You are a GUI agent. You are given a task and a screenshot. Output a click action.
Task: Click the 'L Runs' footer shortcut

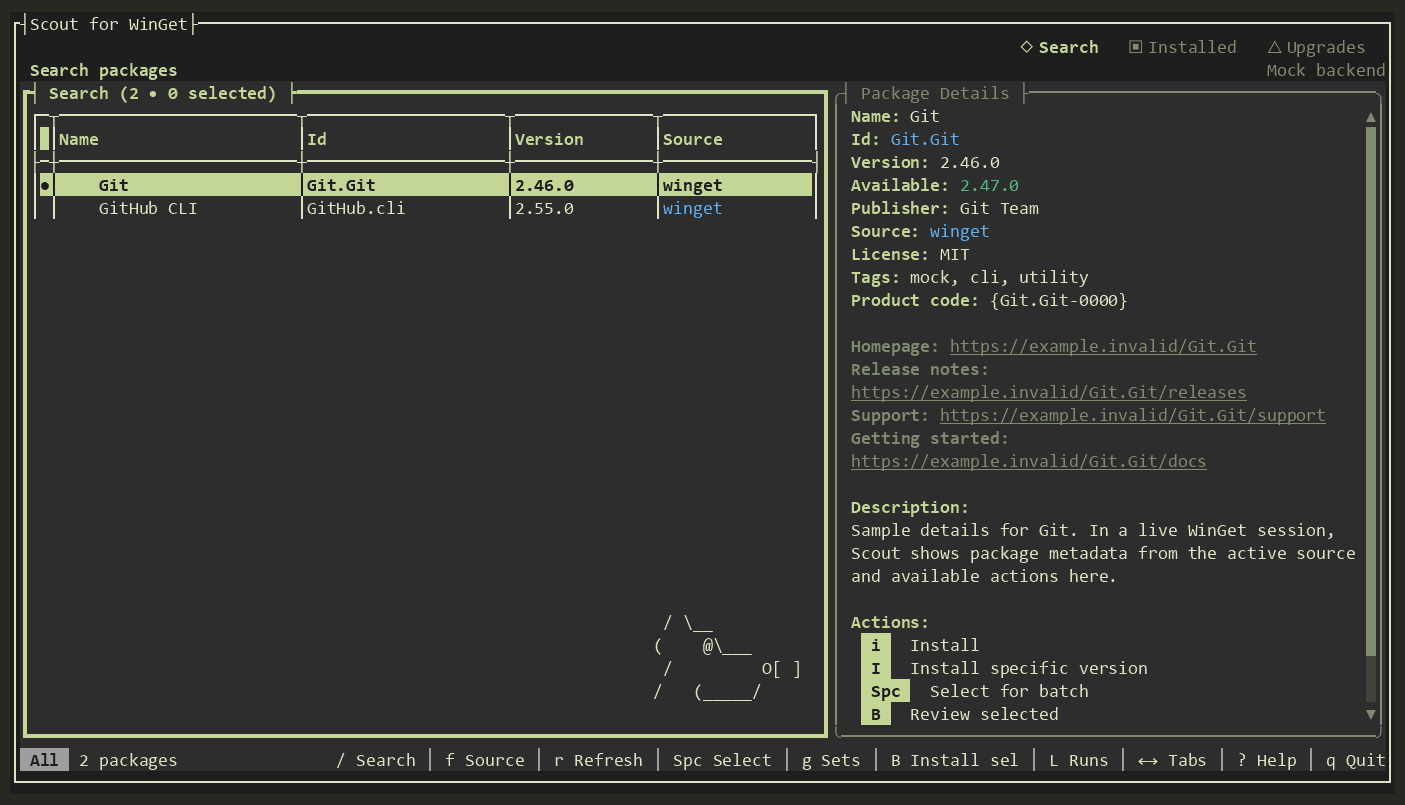coord(1078,760)
